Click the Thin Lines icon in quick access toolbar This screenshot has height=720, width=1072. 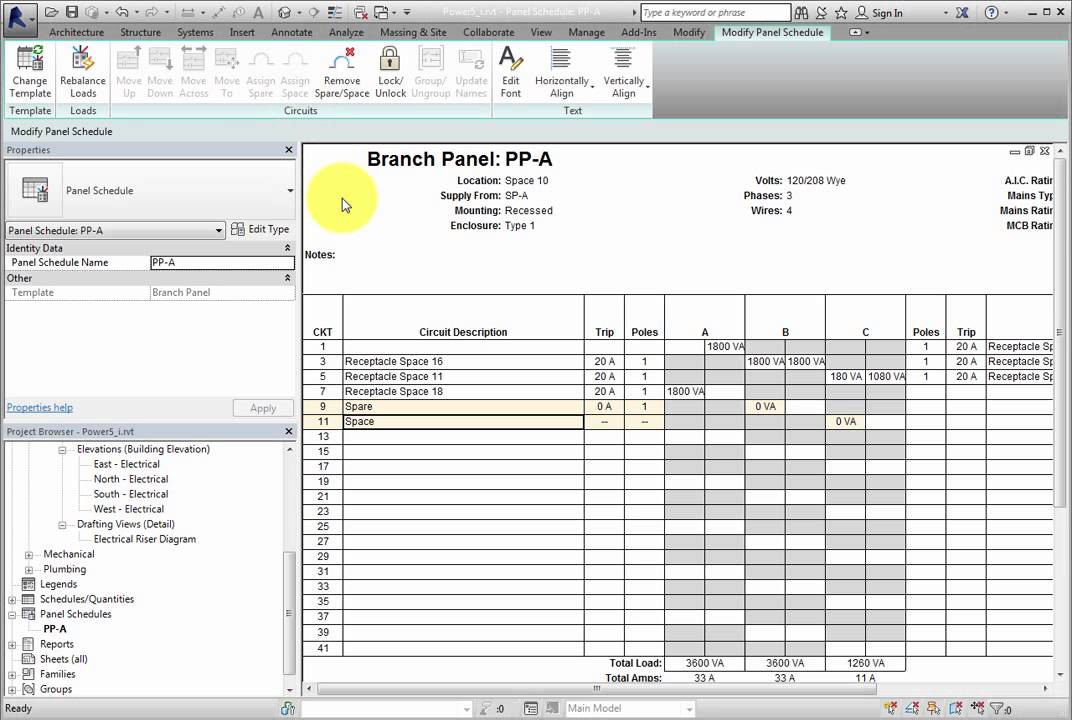[335, 12]
